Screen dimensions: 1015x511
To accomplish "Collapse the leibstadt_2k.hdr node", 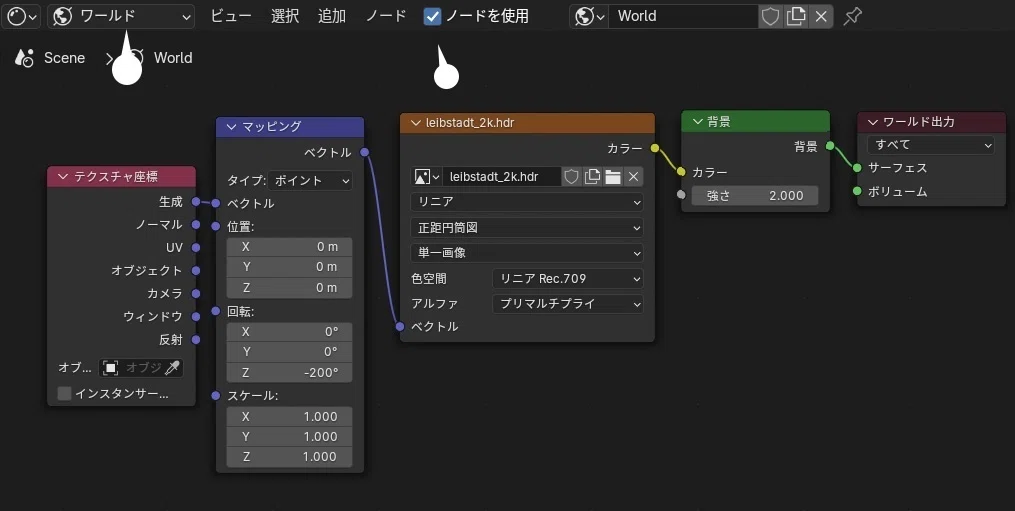I will coord(415,122).
